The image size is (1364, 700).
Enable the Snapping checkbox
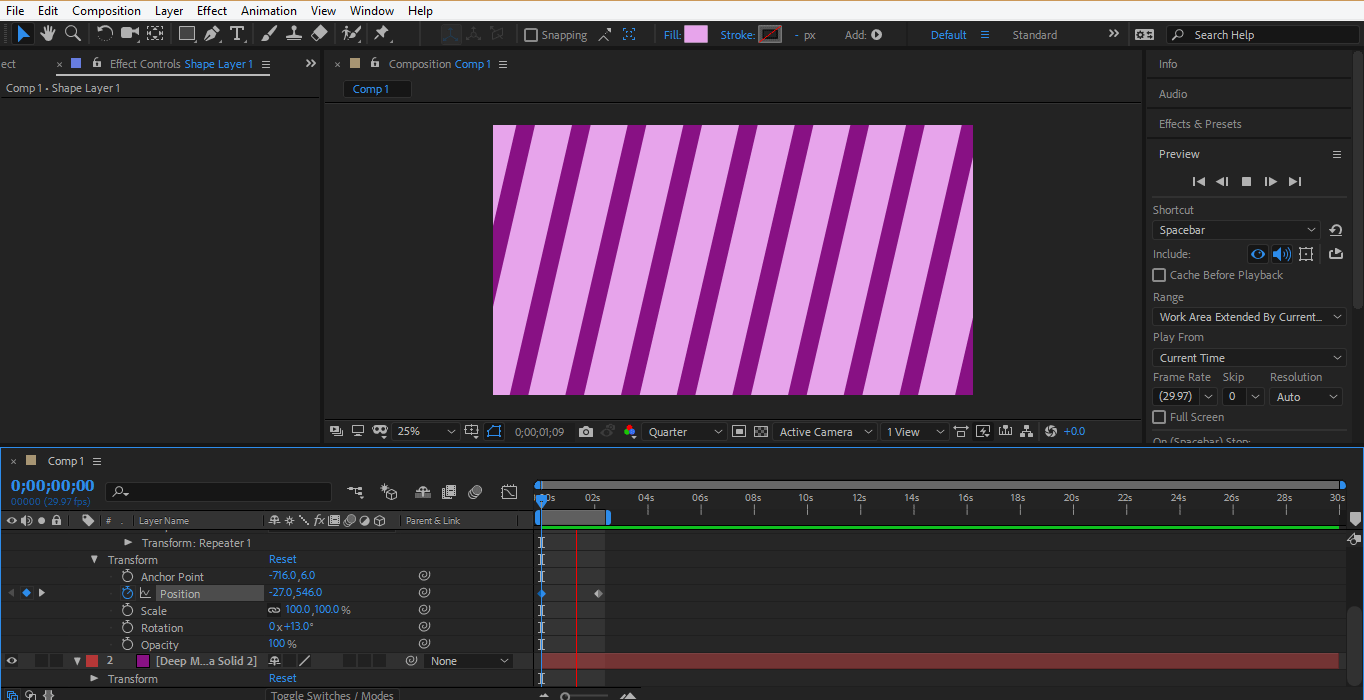[531, 35]
